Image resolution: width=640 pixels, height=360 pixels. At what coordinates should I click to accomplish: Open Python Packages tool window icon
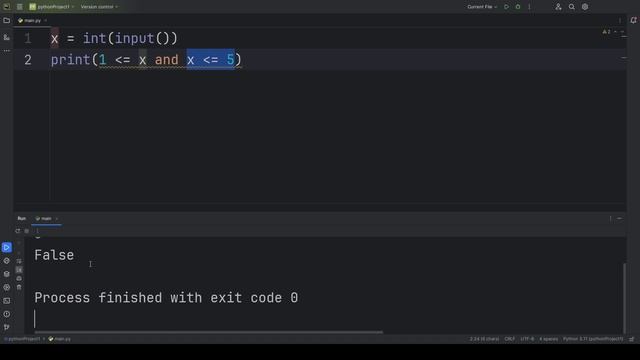(x=7, y=261)
